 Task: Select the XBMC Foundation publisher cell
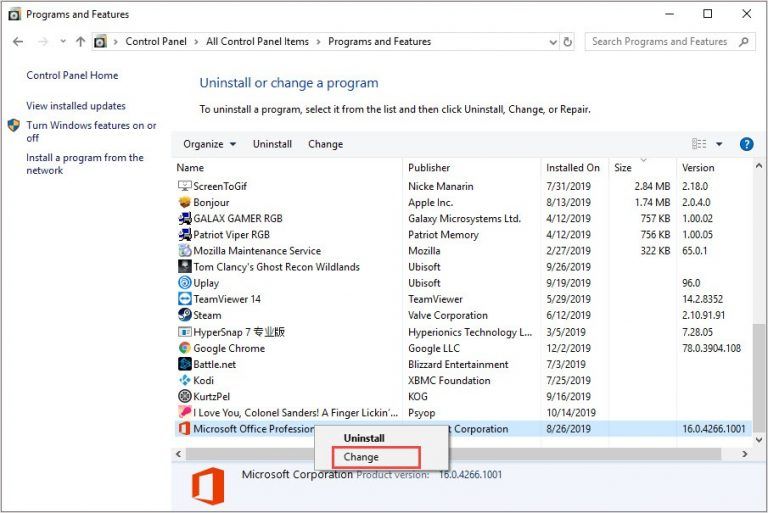[x=449, y=381]
